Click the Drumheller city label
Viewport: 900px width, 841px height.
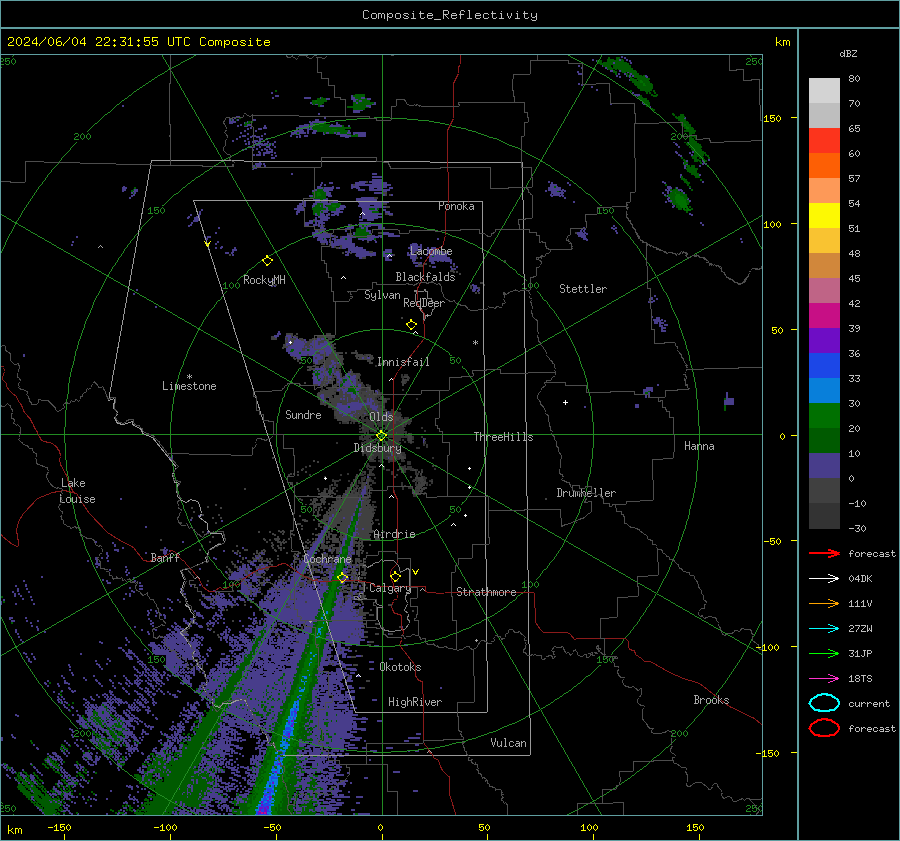pos(586,493)
